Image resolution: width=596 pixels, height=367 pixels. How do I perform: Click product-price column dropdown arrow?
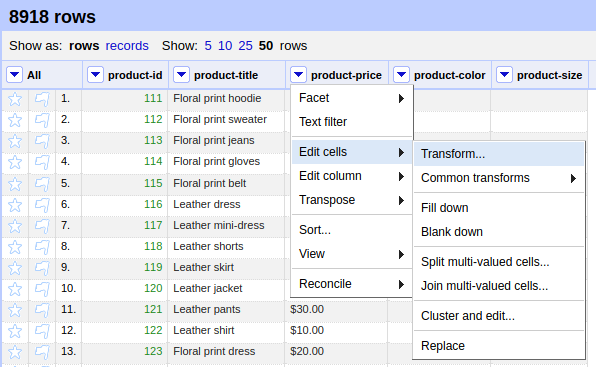[x=298, y=74]
